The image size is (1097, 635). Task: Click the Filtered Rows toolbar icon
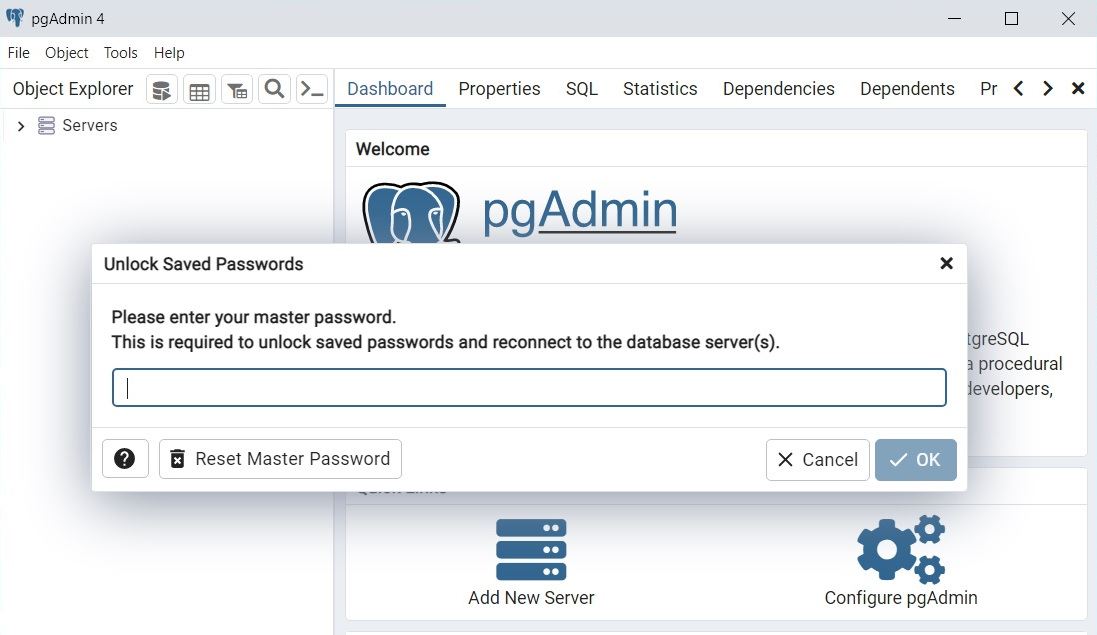tap(237, 90)
